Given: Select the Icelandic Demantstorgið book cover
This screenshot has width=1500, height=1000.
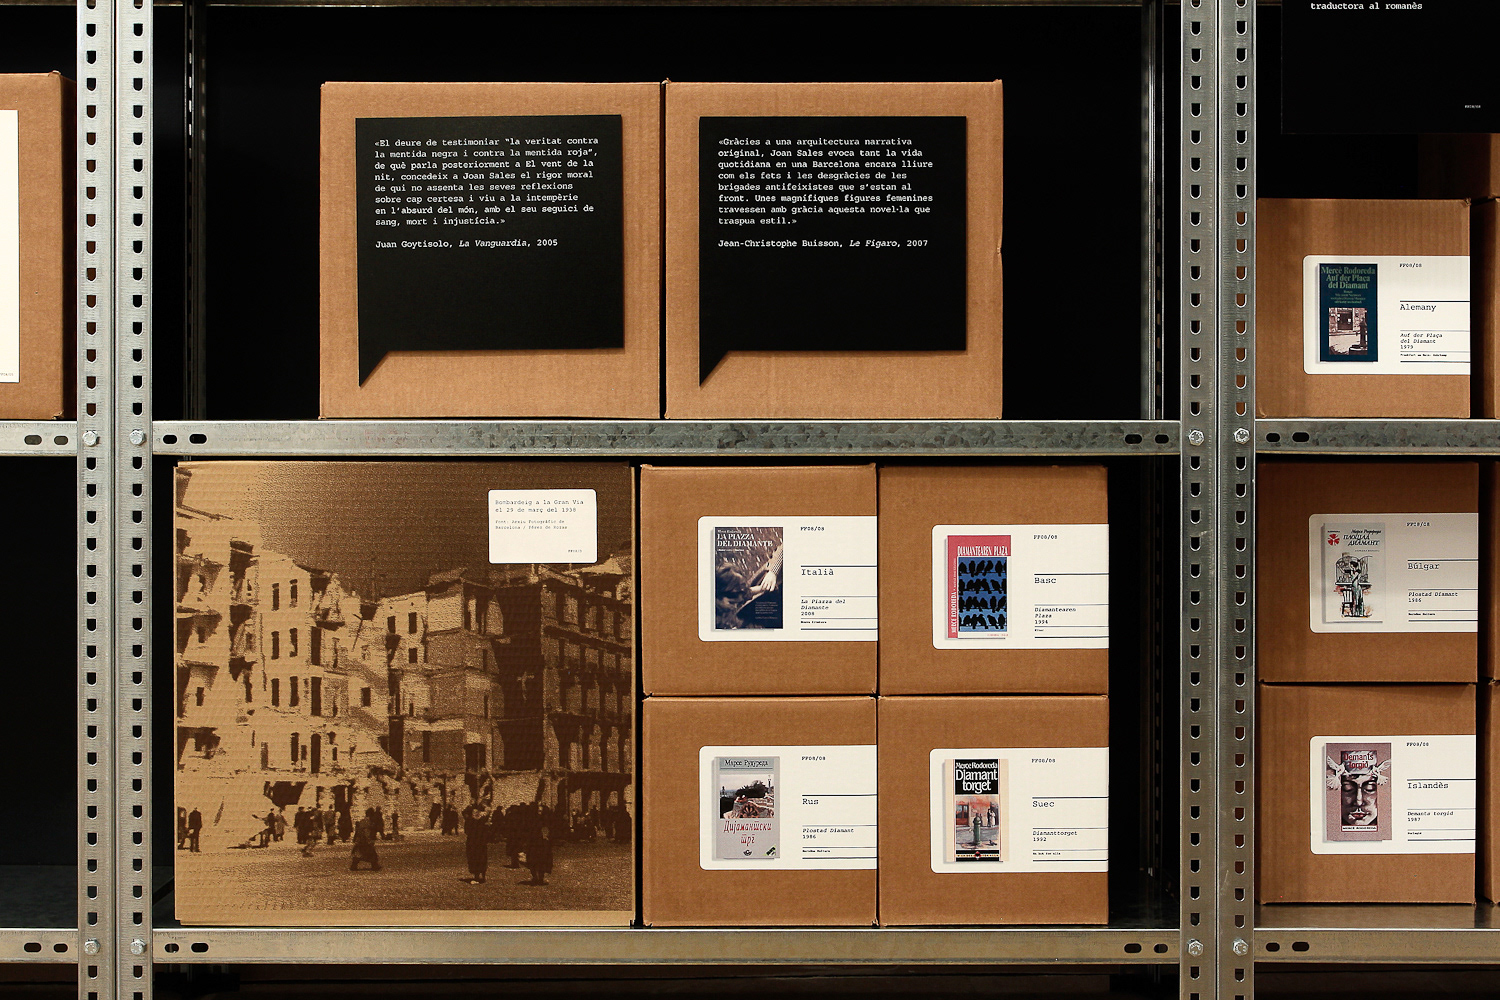Looking at the screenshot, I should pos(1358,792).
